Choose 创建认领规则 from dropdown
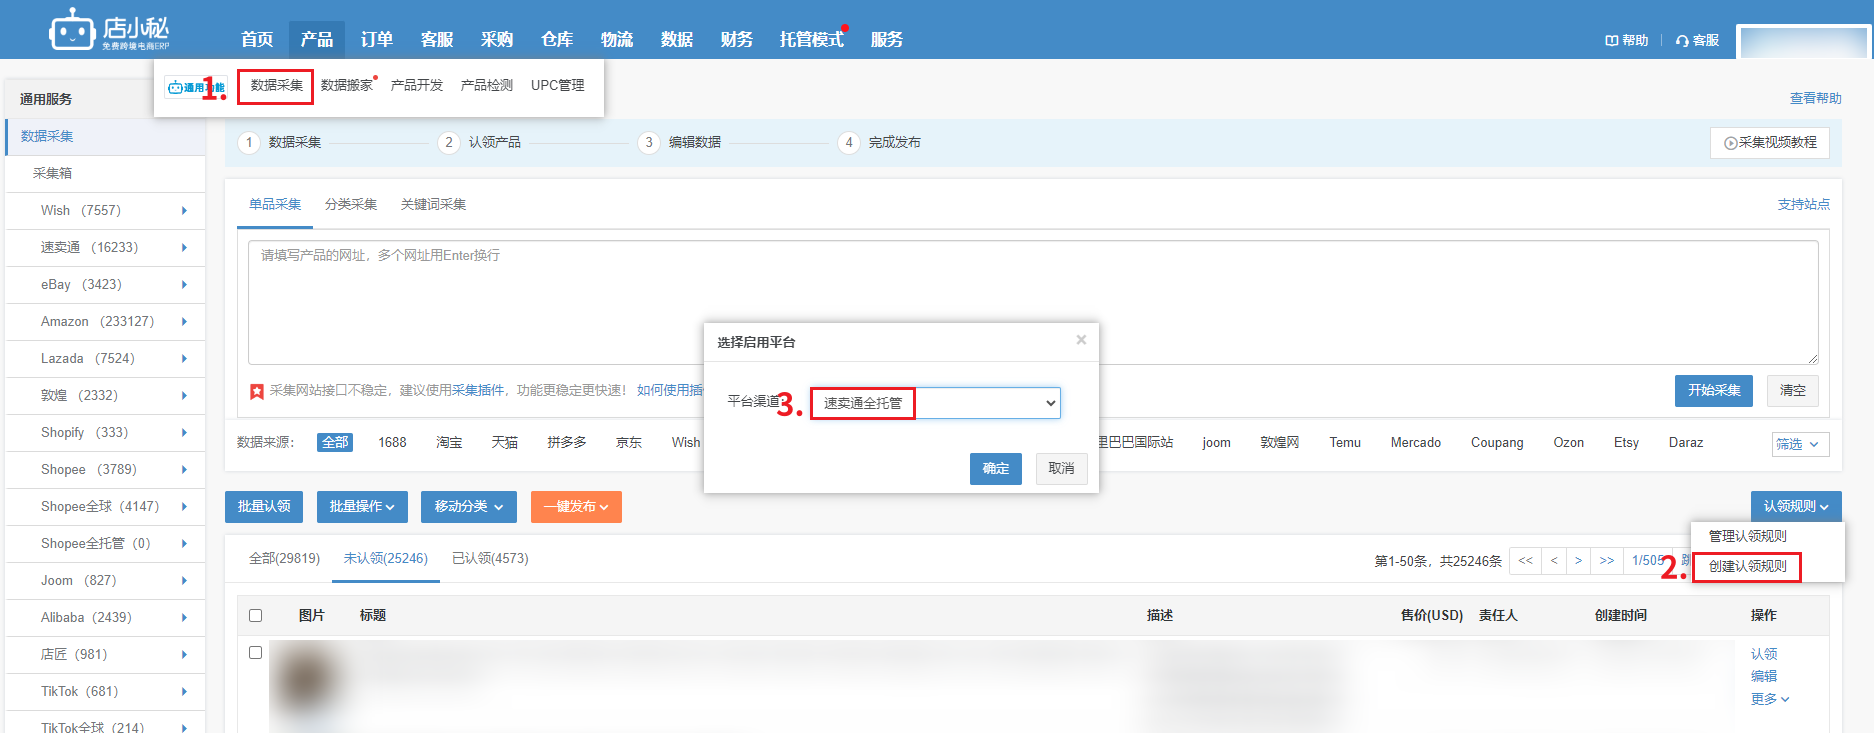 [x=1747, y=567]
